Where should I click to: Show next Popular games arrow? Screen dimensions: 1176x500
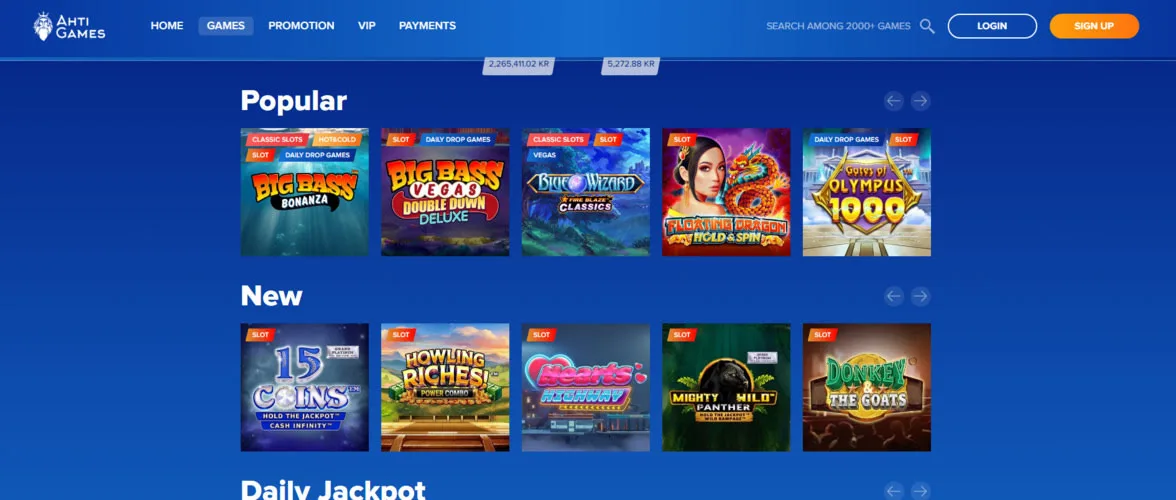(x=920, y=100)
